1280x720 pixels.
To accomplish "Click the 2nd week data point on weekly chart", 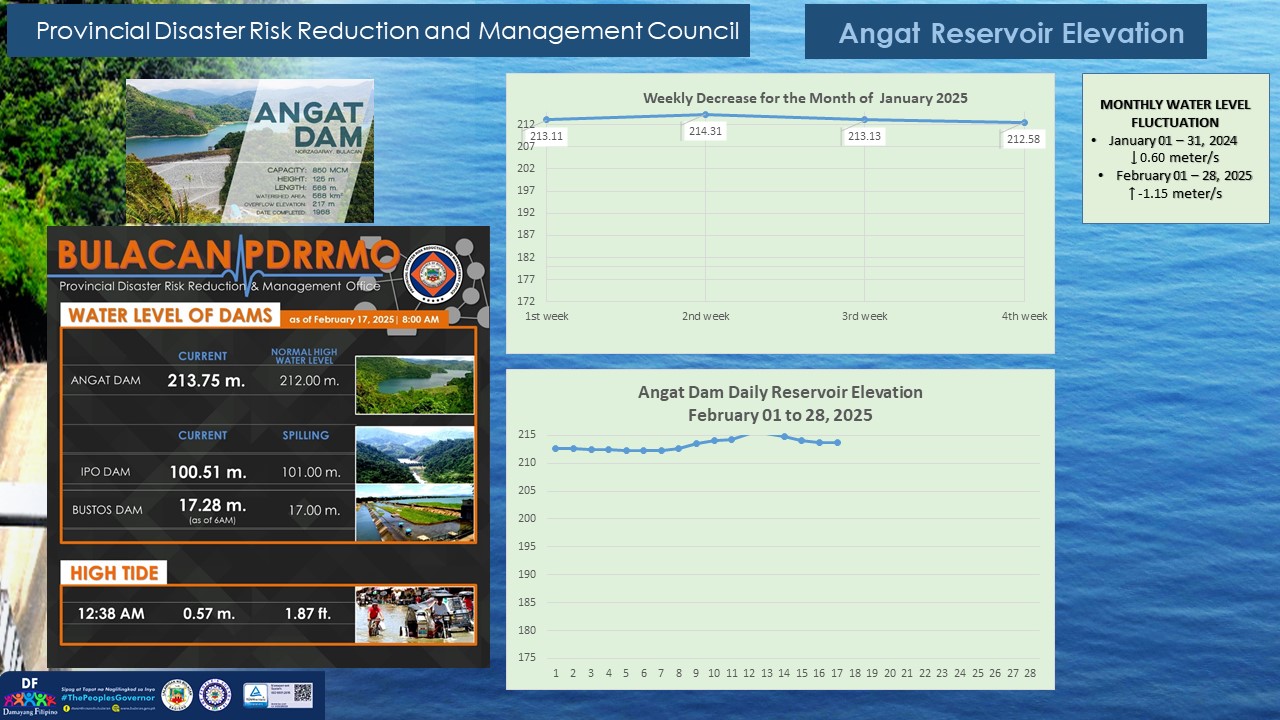I will (x=706, y=114).
